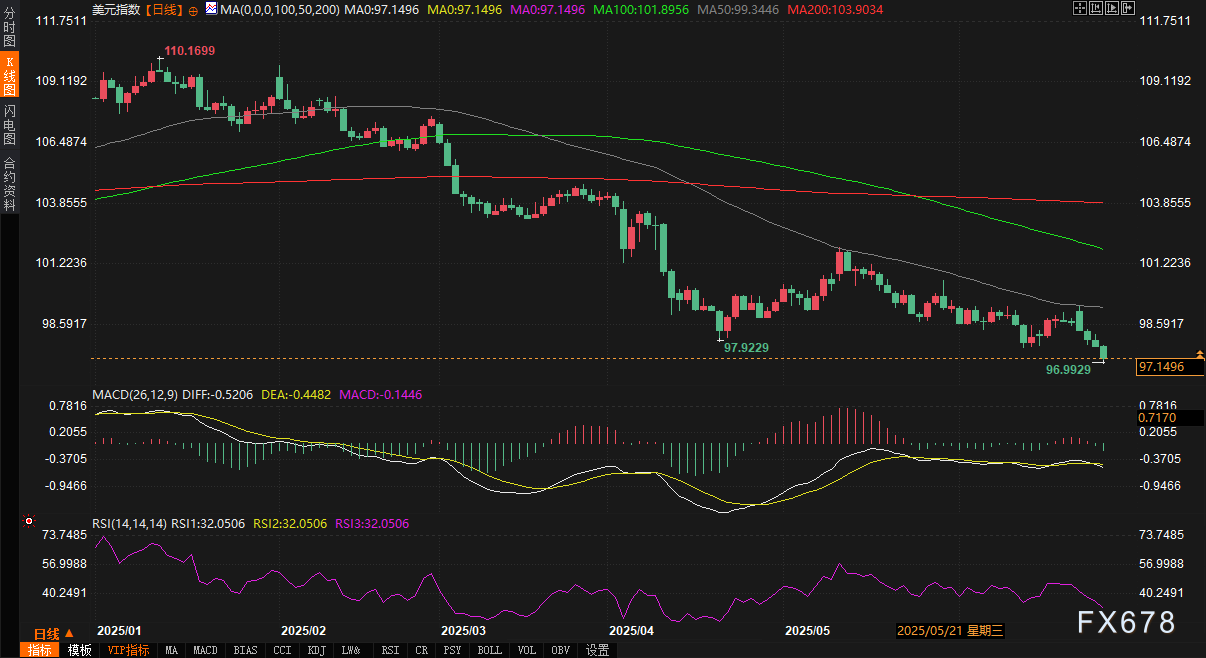Switch to the 闪电图 side tab

[9, 124]
